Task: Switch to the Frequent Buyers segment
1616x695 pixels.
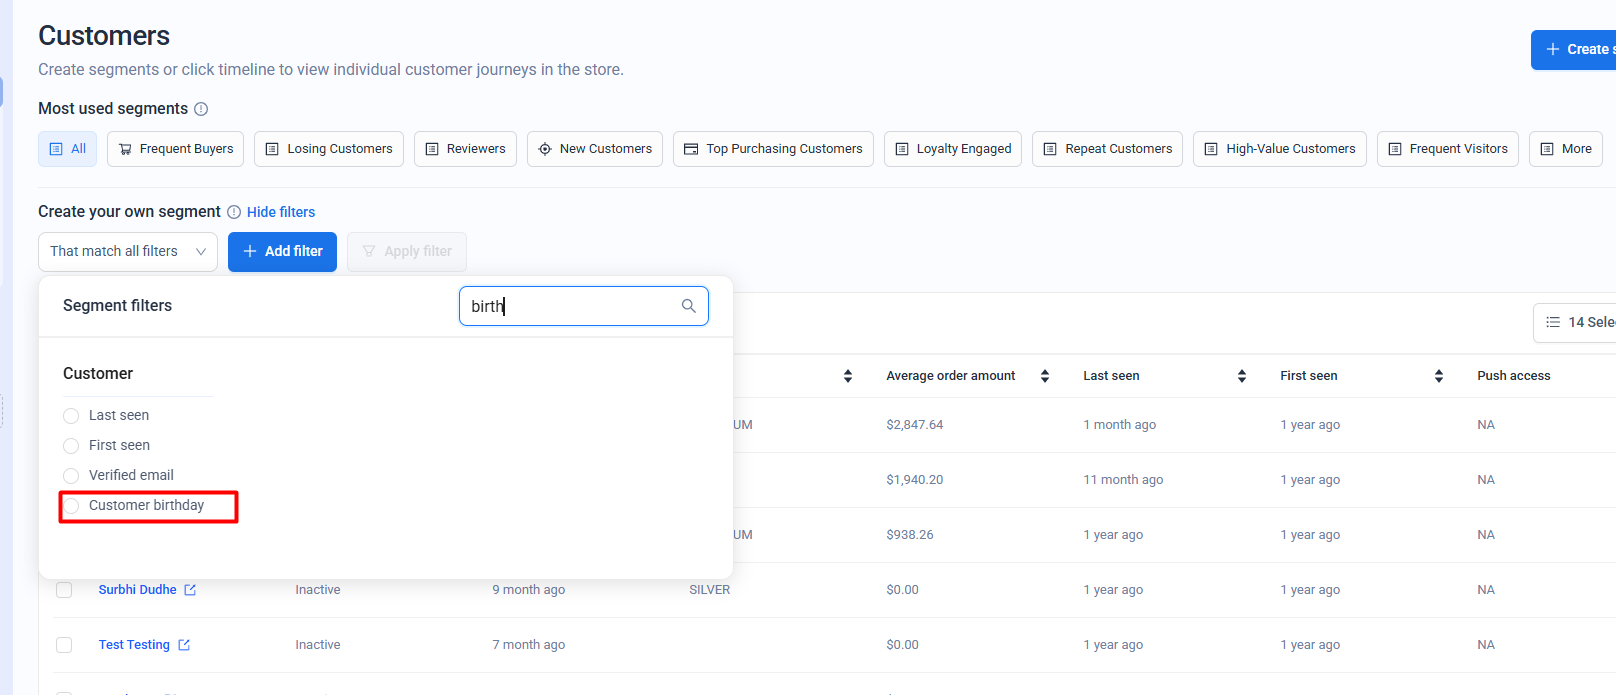Action: tap(176, 149)
